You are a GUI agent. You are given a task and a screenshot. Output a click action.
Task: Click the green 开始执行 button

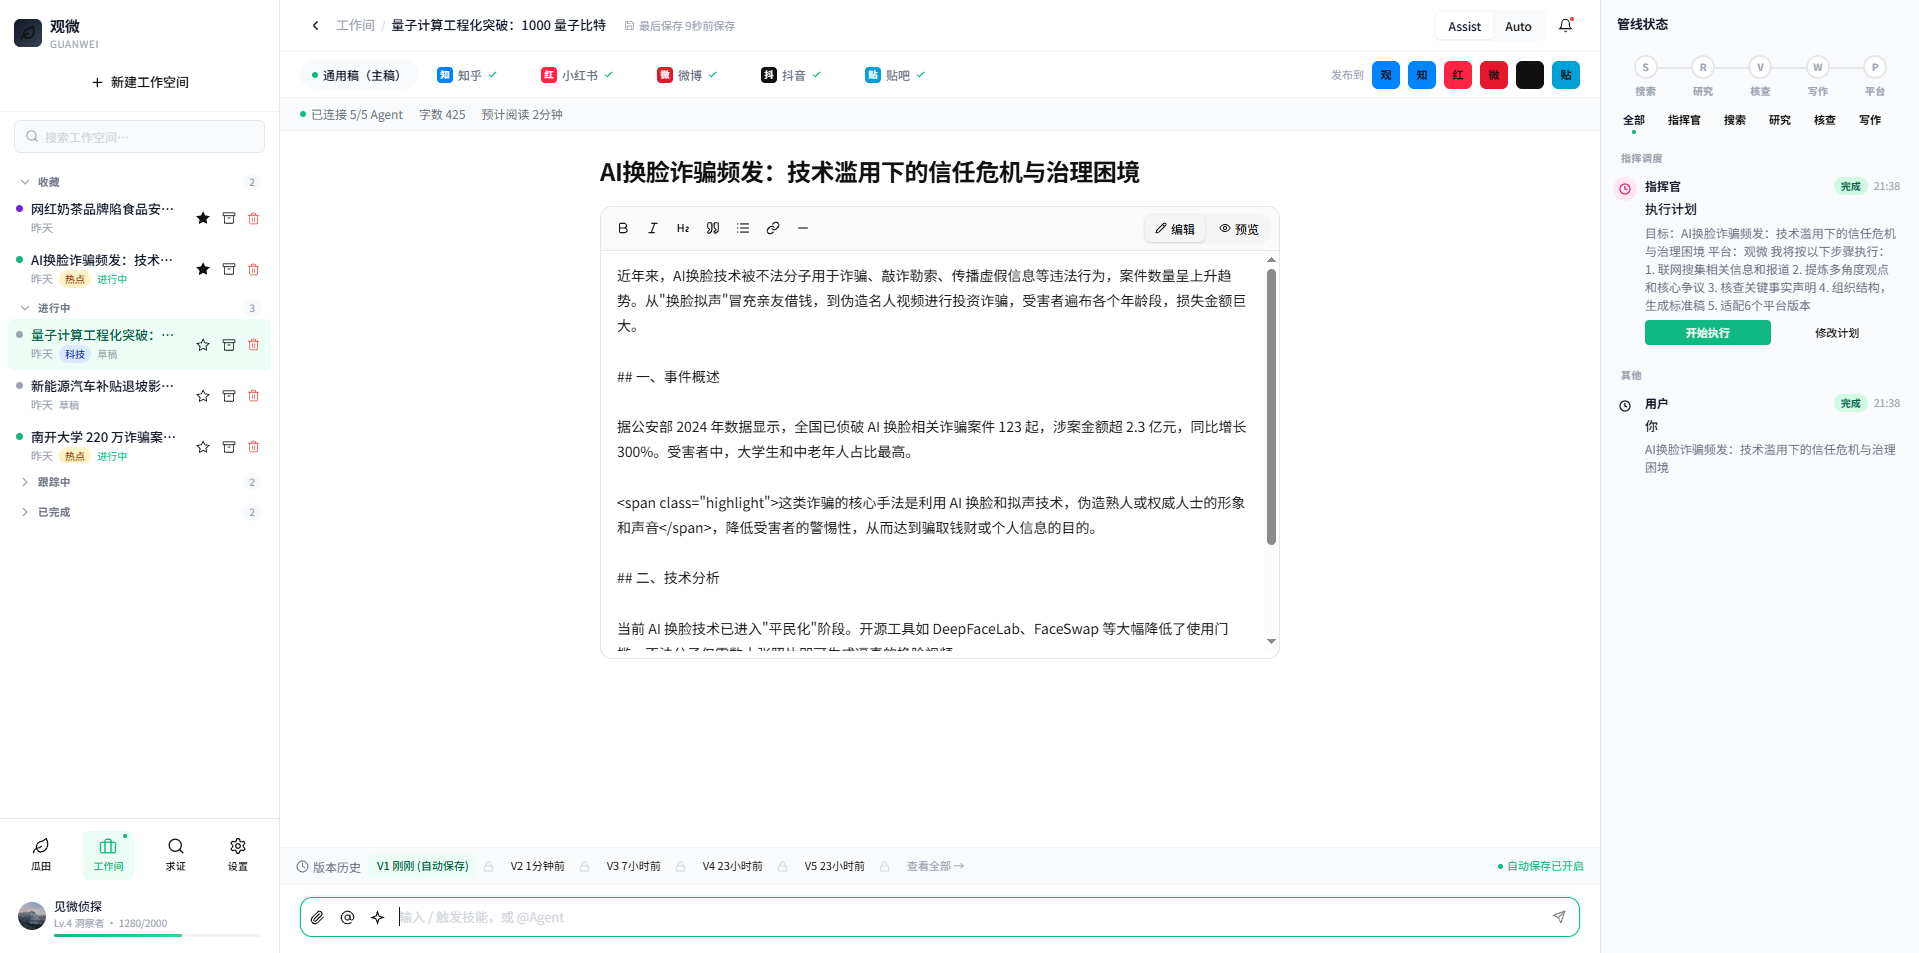[1708, 333]
